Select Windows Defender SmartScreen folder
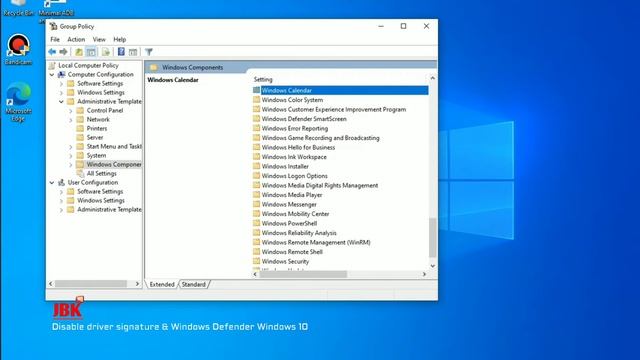 304,119
